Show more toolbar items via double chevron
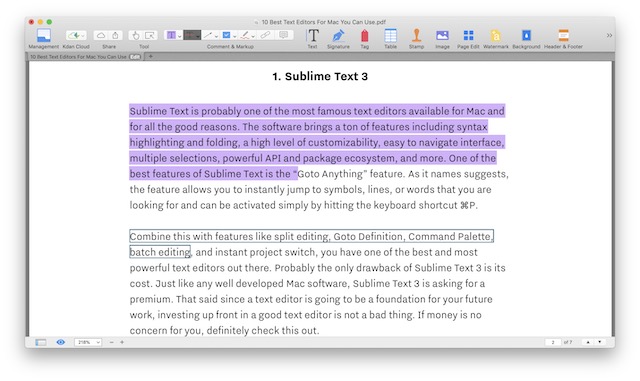 pyautogui.click(x=609, y=36)
